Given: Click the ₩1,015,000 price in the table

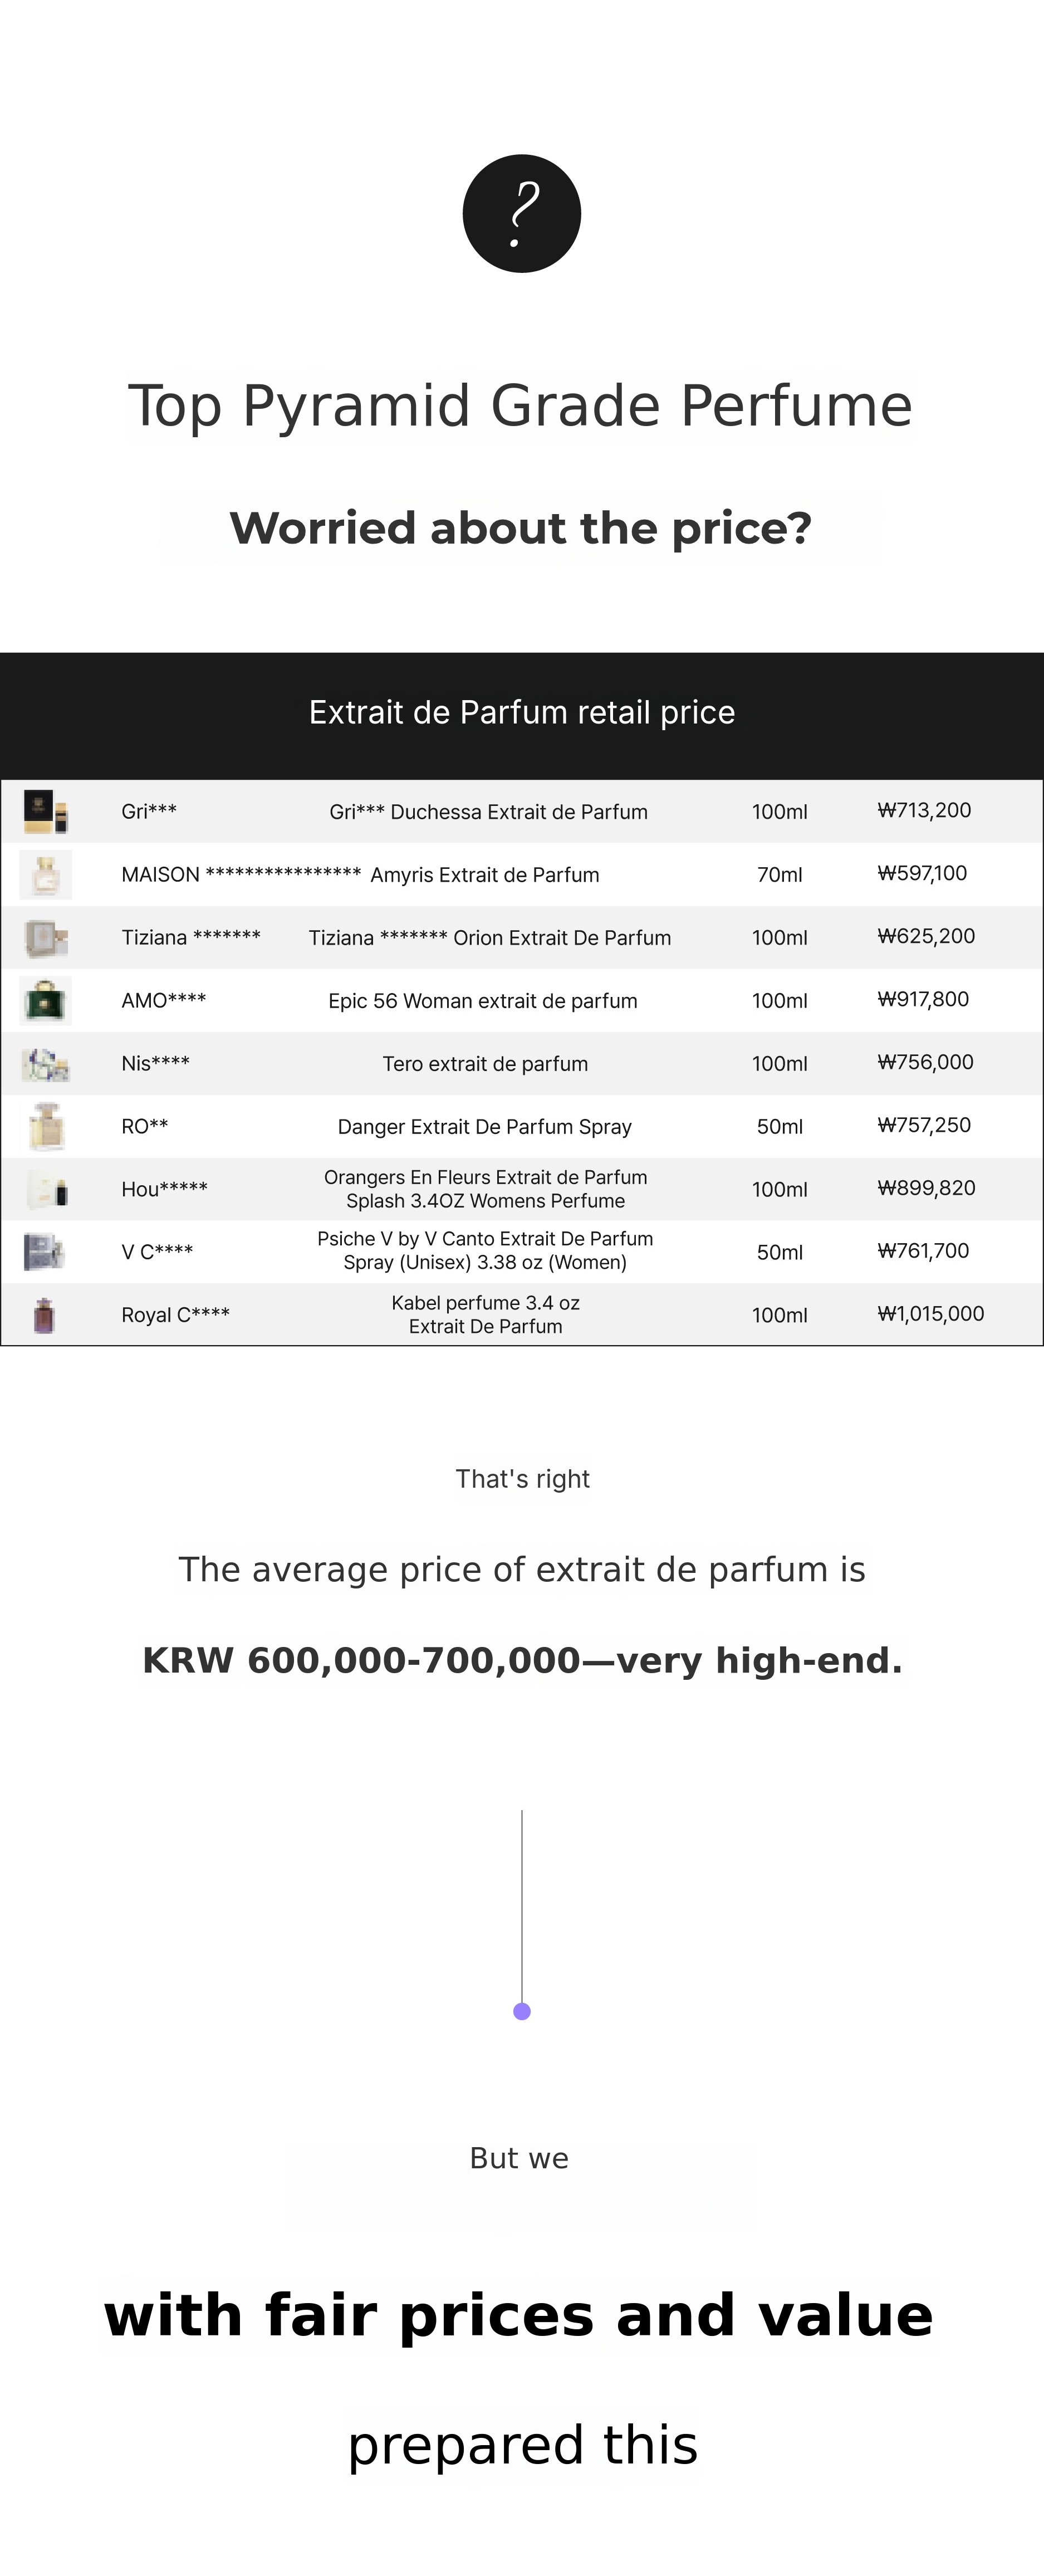Looking at the screenshot, I should coord(930,1314).
